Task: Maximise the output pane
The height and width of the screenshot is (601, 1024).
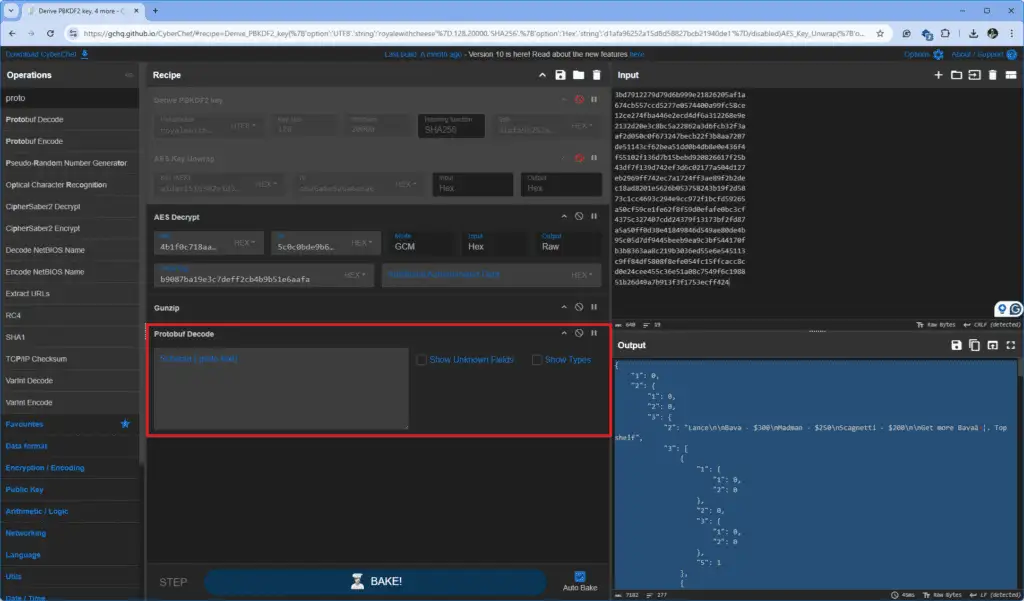Action: pyautogui.click(x=1011, y=345)
